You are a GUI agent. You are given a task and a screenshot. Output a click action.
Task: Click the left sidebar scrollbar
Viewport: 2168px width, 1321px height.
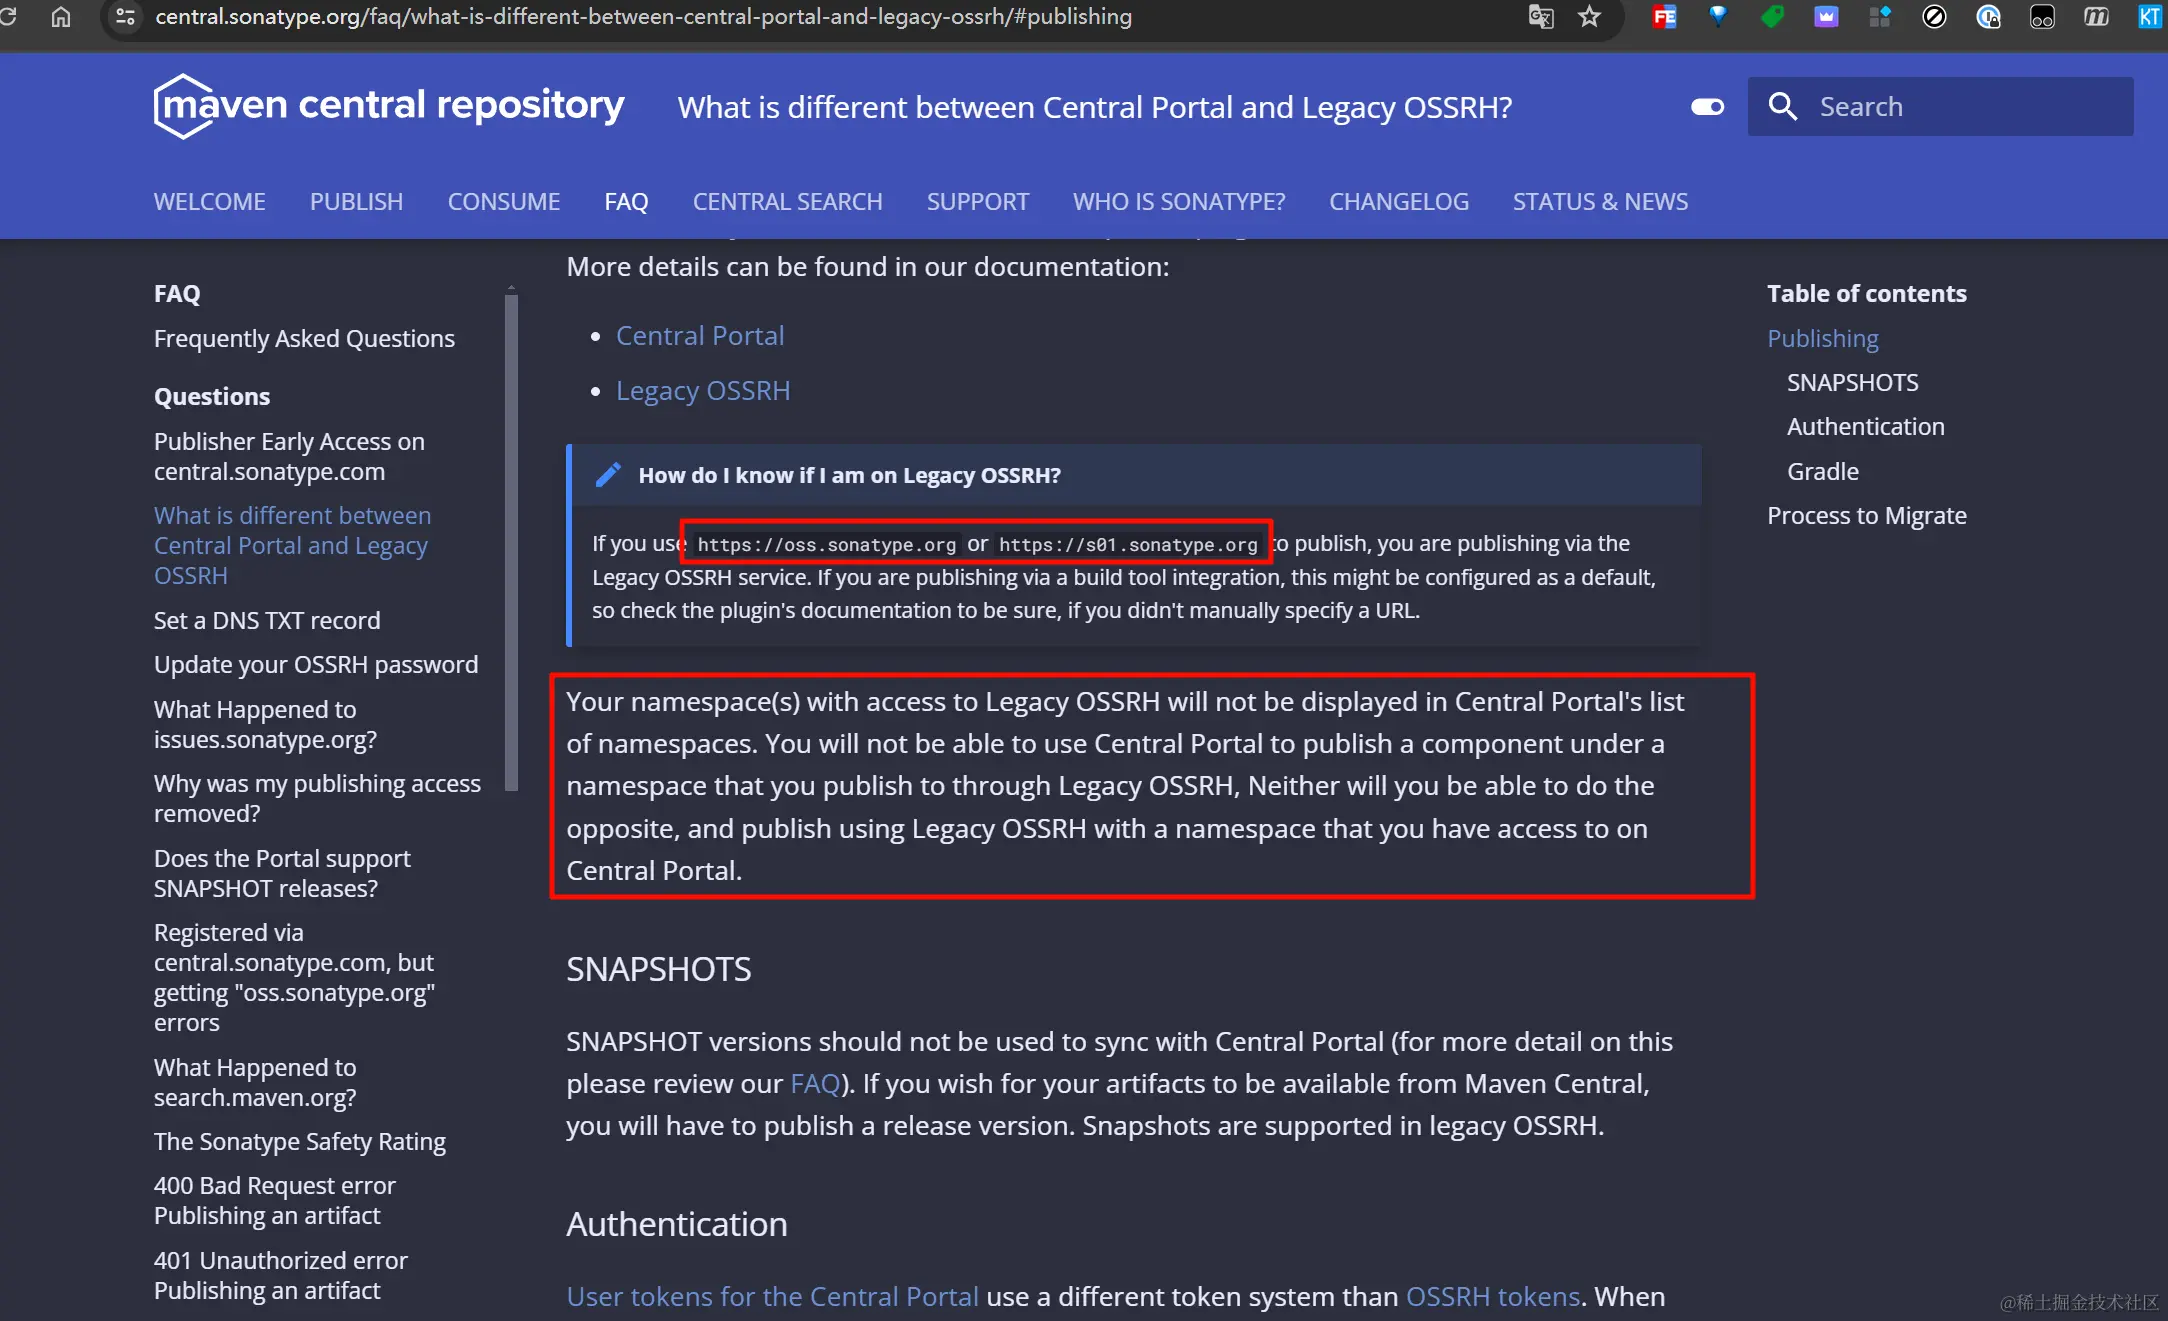512,540
